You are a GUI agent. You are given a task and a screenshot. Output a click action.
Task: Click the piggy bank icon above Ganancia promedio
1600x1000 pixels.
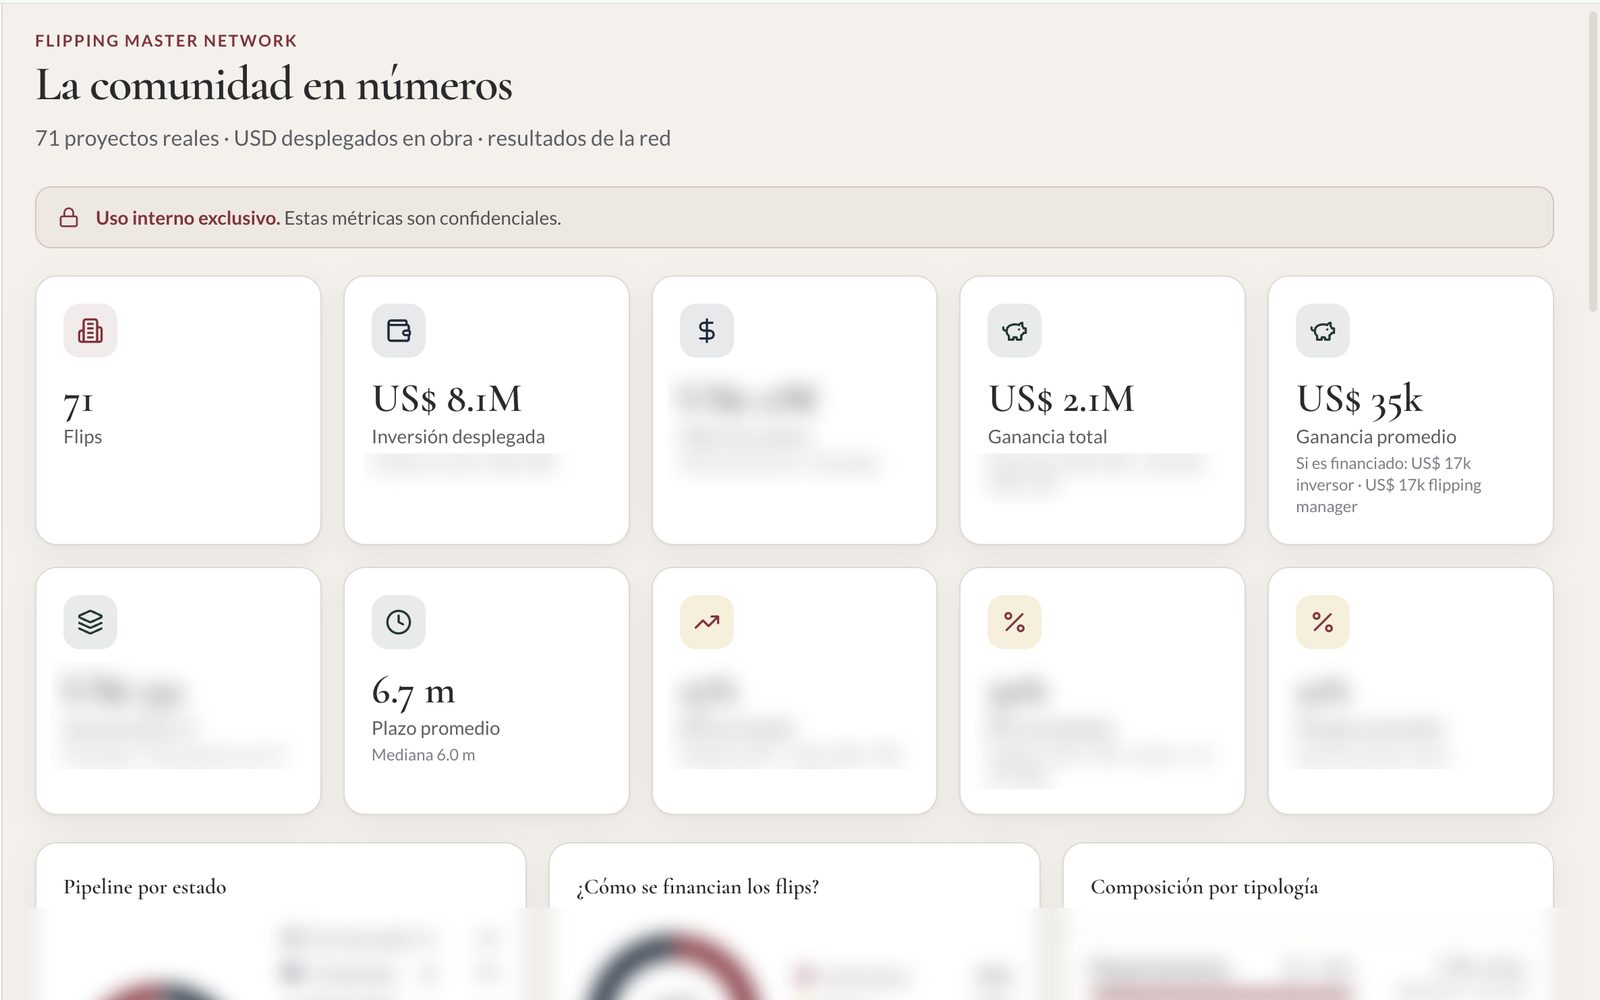pos(1322,330)
